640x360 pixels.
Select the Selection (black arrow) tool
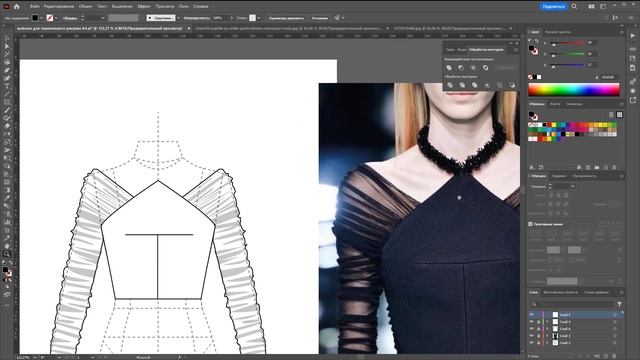point(7,38)
